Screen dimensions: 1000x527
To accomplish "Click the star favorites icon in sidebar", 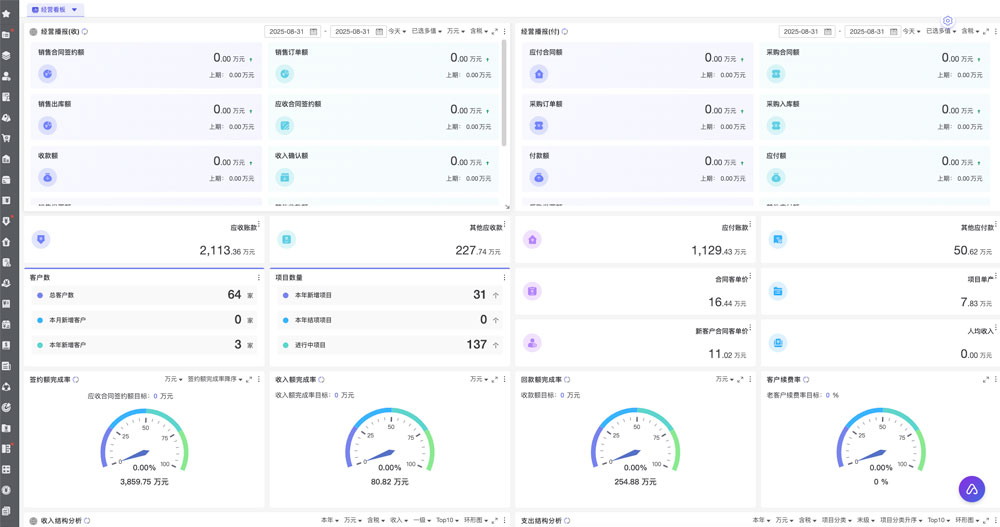I will [x=6, y=14].
